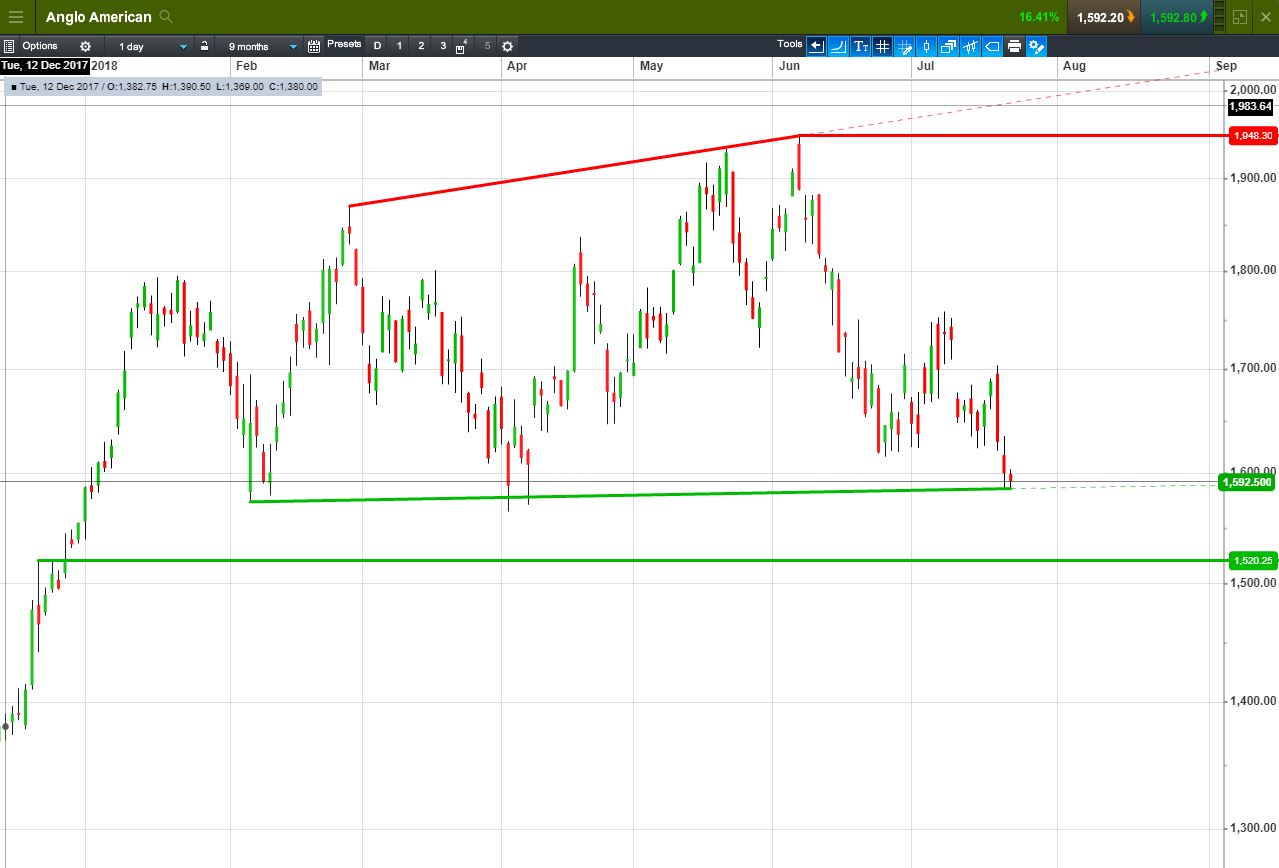Select preset 2
Viewport: 1279px width, 868px height.
click(x=421, y=46)
